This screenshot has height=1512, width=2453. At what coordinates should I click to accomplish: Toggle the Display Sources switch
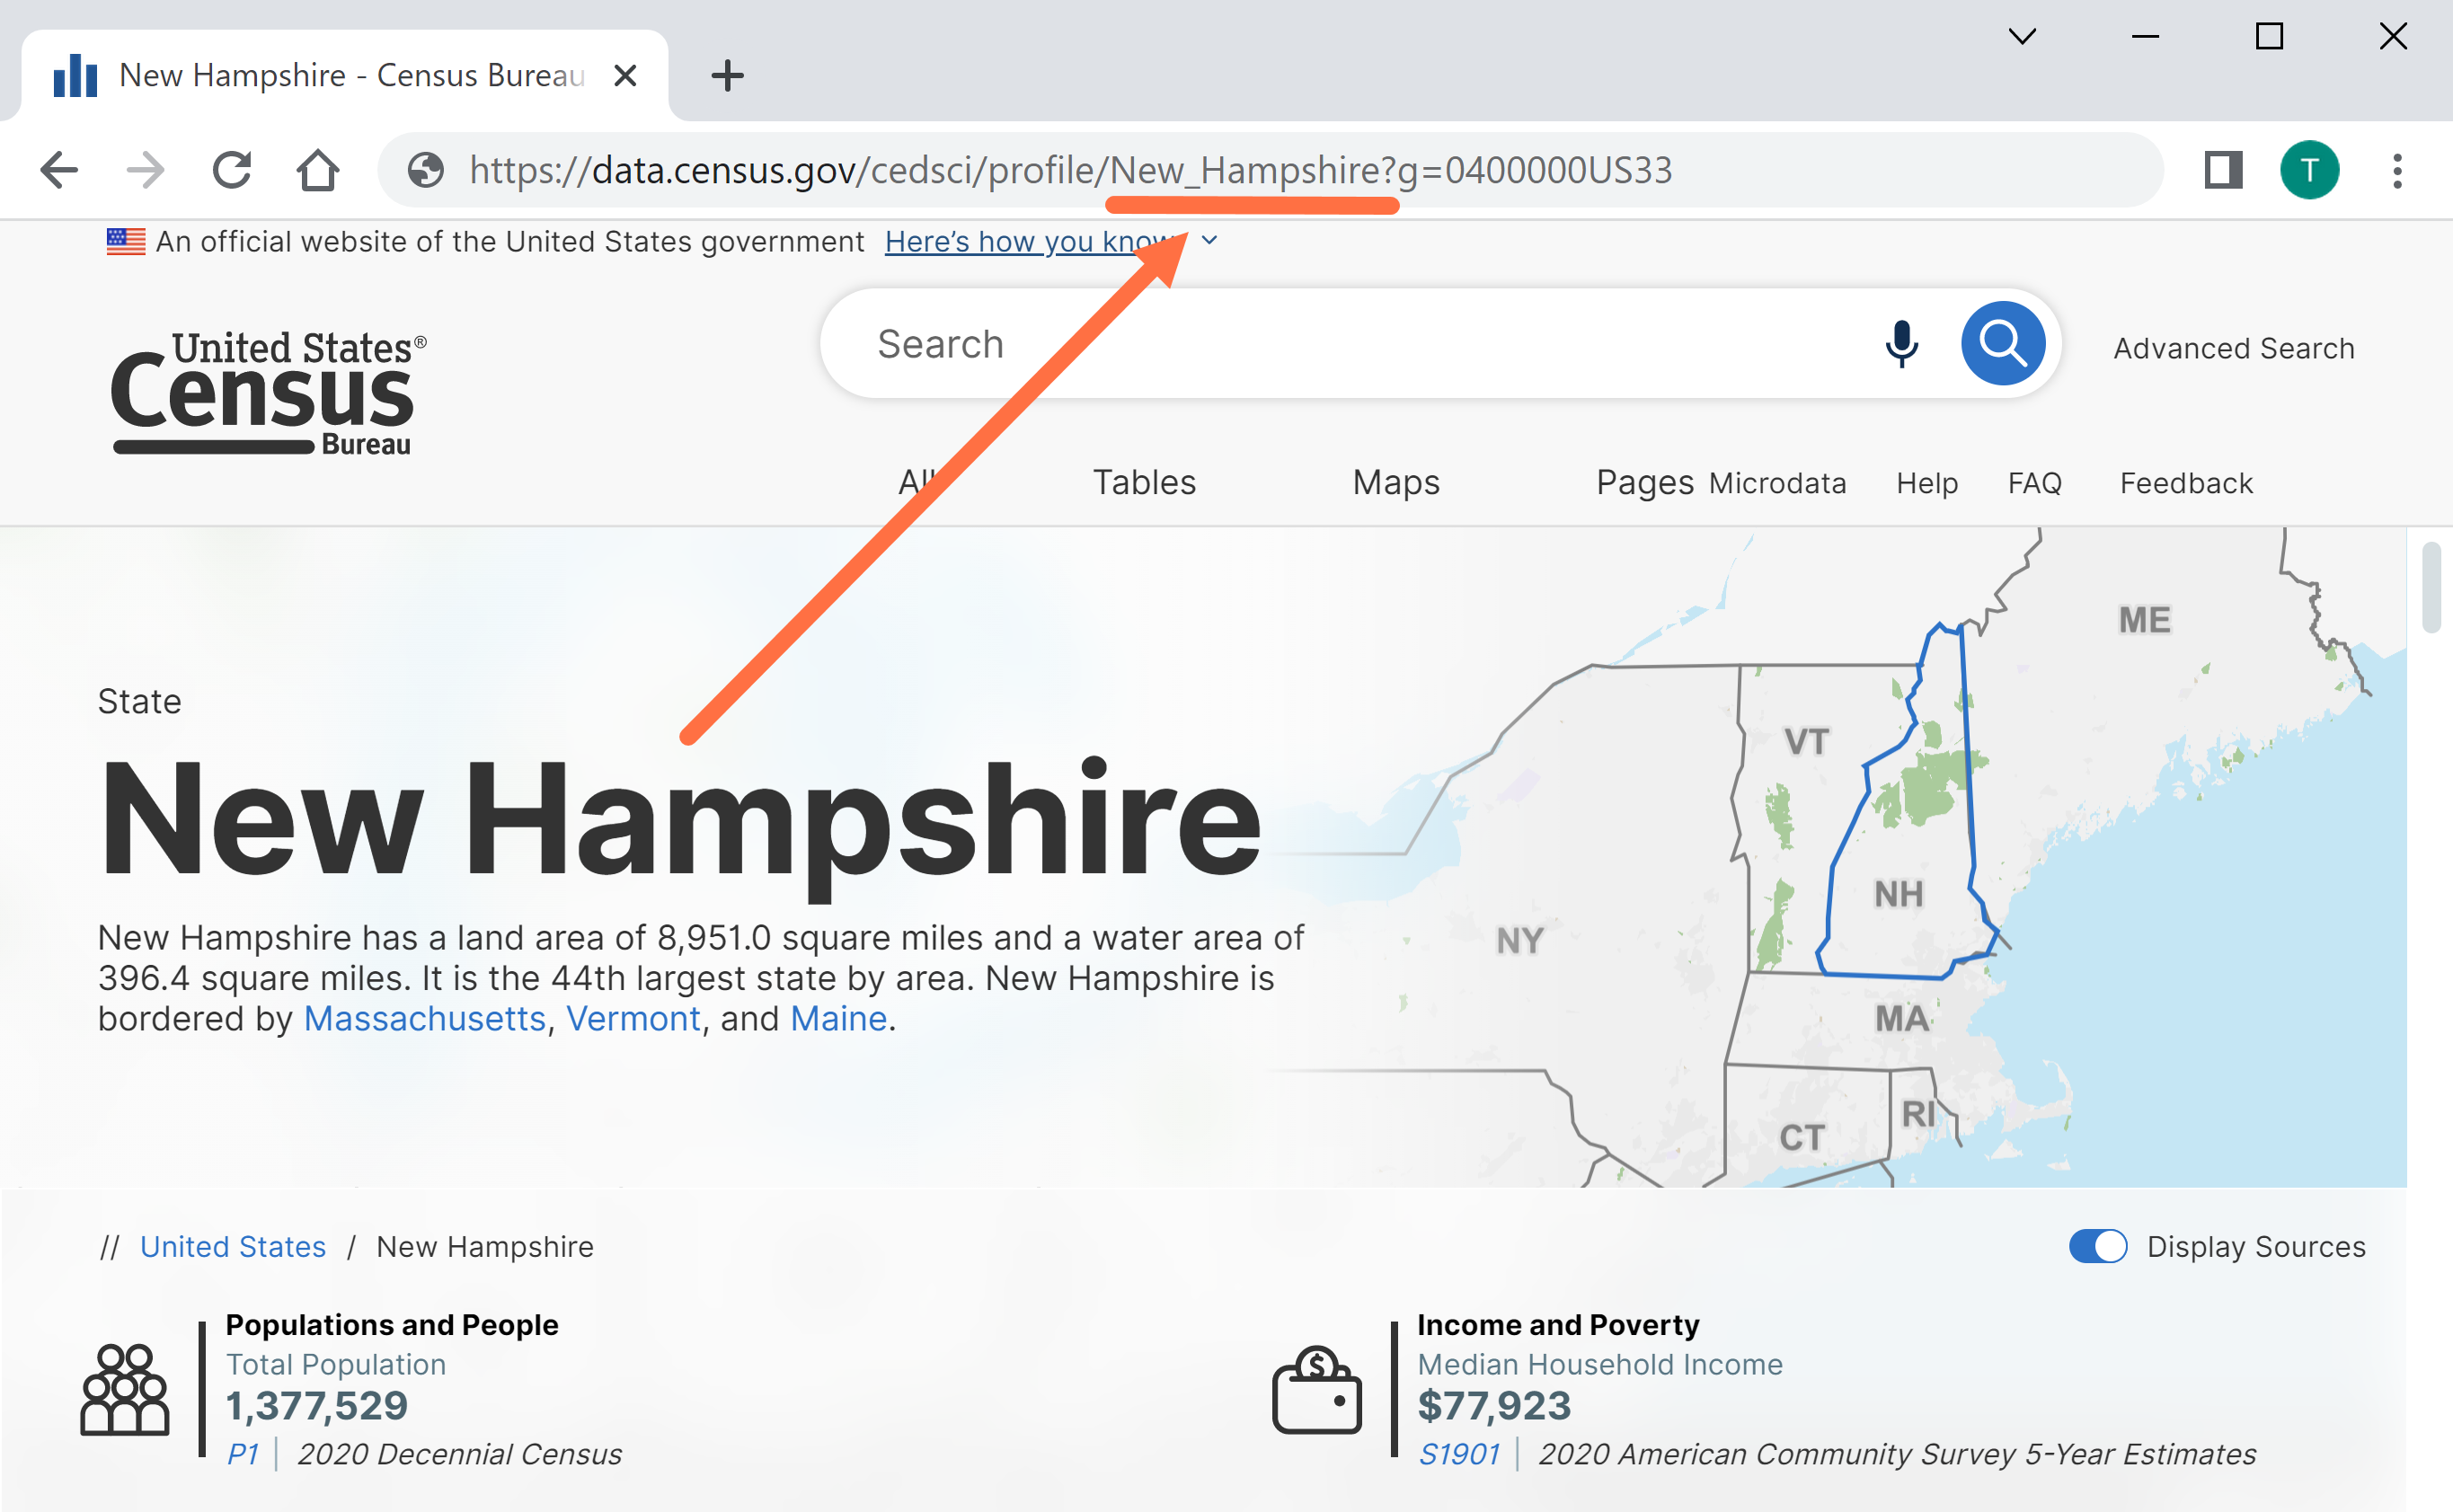point(2097,1246)
